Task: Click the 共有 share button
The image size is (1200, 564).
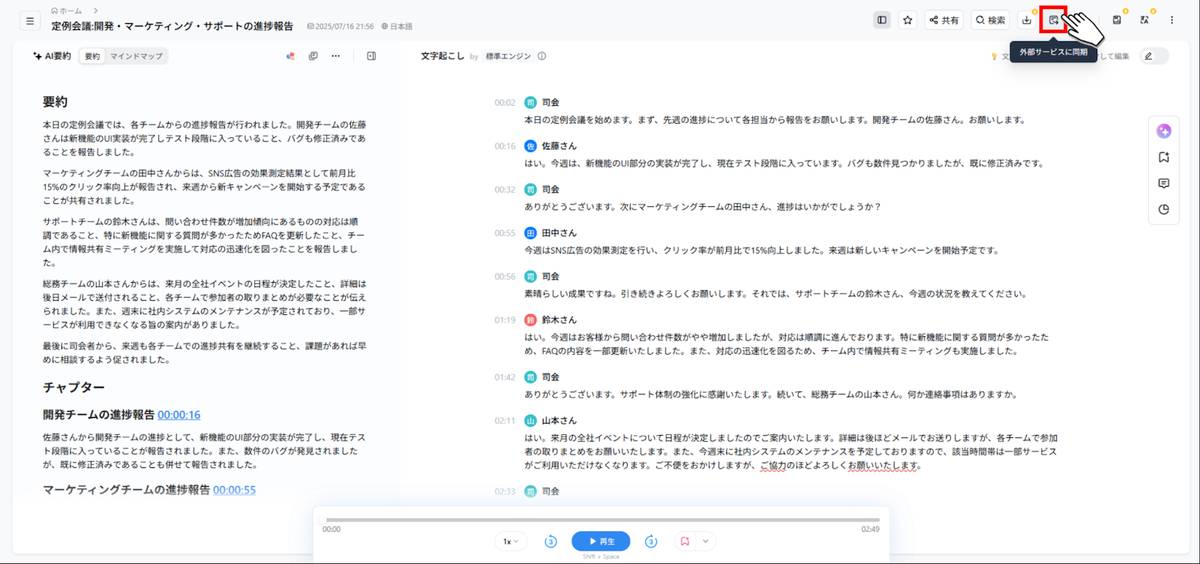Action: click(x=944, y=20)
